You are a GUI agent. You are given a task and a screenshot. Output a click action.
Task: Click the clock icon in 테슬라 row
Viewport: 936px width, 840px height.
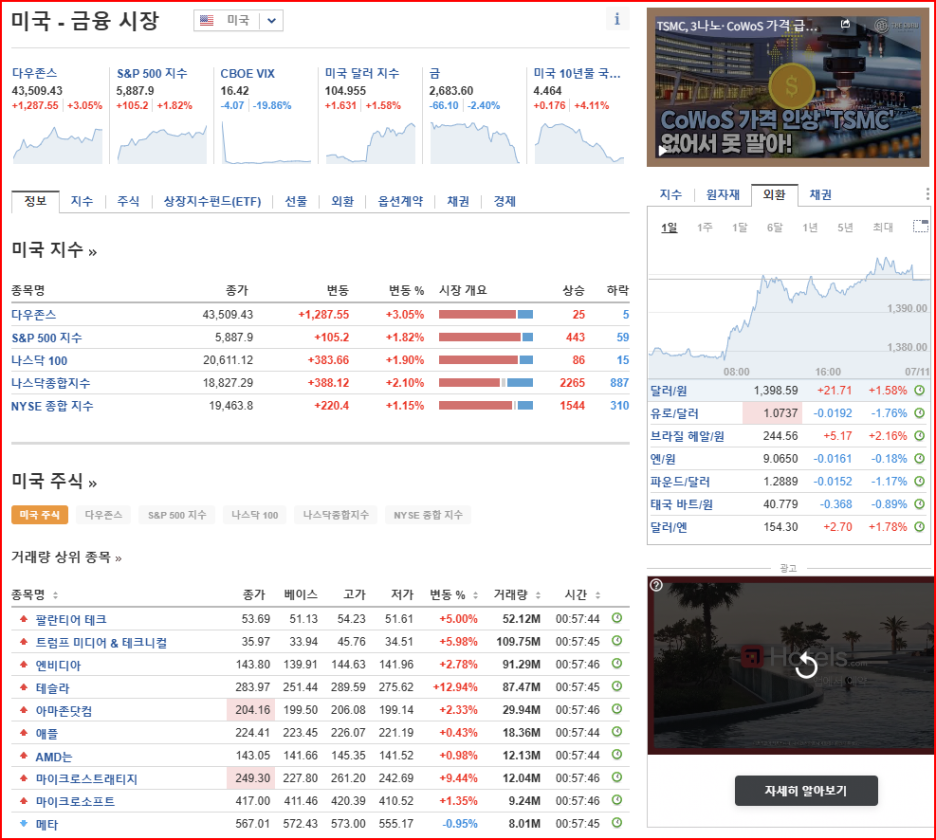tap(617, 686)
